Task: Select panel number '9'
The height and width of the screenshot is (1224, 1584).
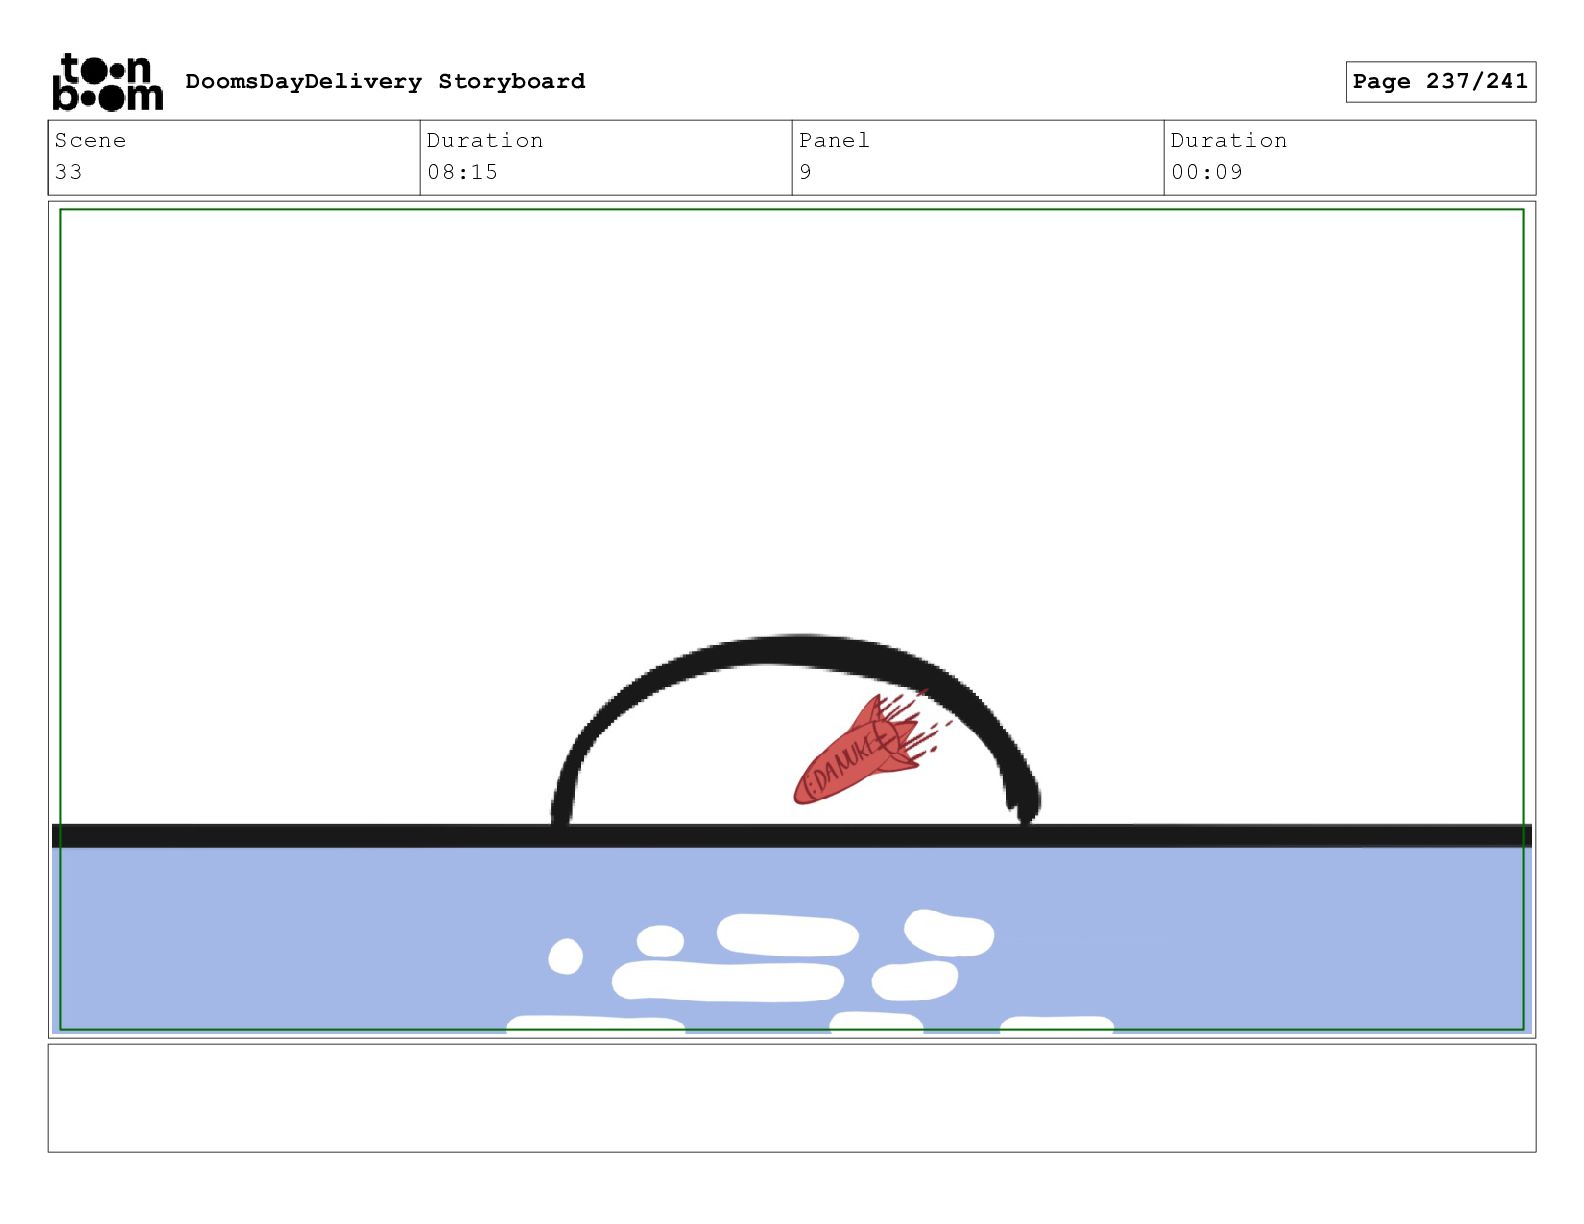Action: [806, 172]
